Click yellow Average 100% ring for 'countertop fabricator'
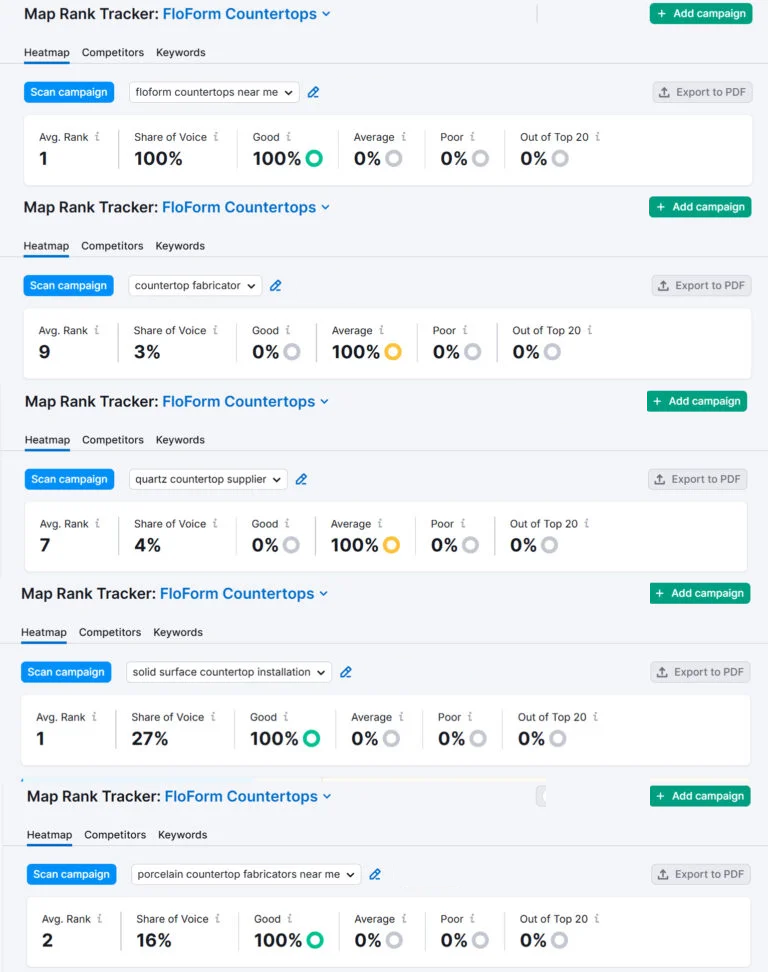This screenshot has height=972, width=768. [x=392, y=352]
